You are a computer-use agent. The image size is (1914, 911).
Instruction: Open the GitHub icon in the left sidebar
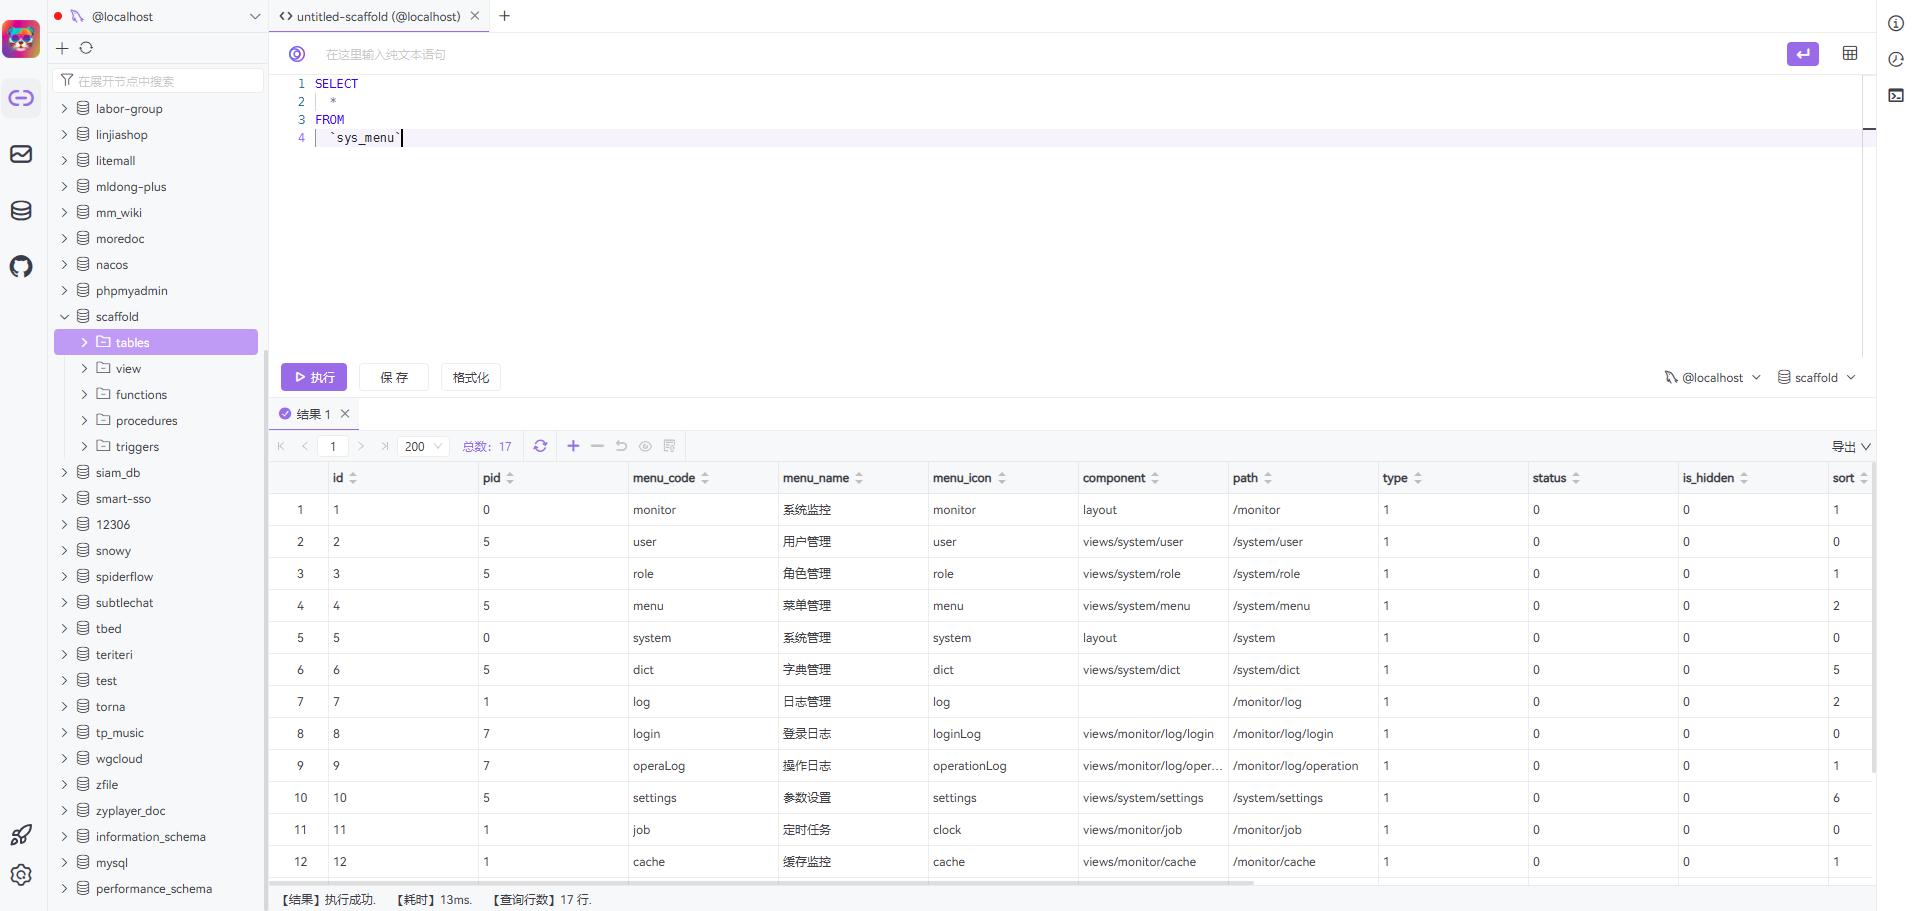(x=21, y=267)
